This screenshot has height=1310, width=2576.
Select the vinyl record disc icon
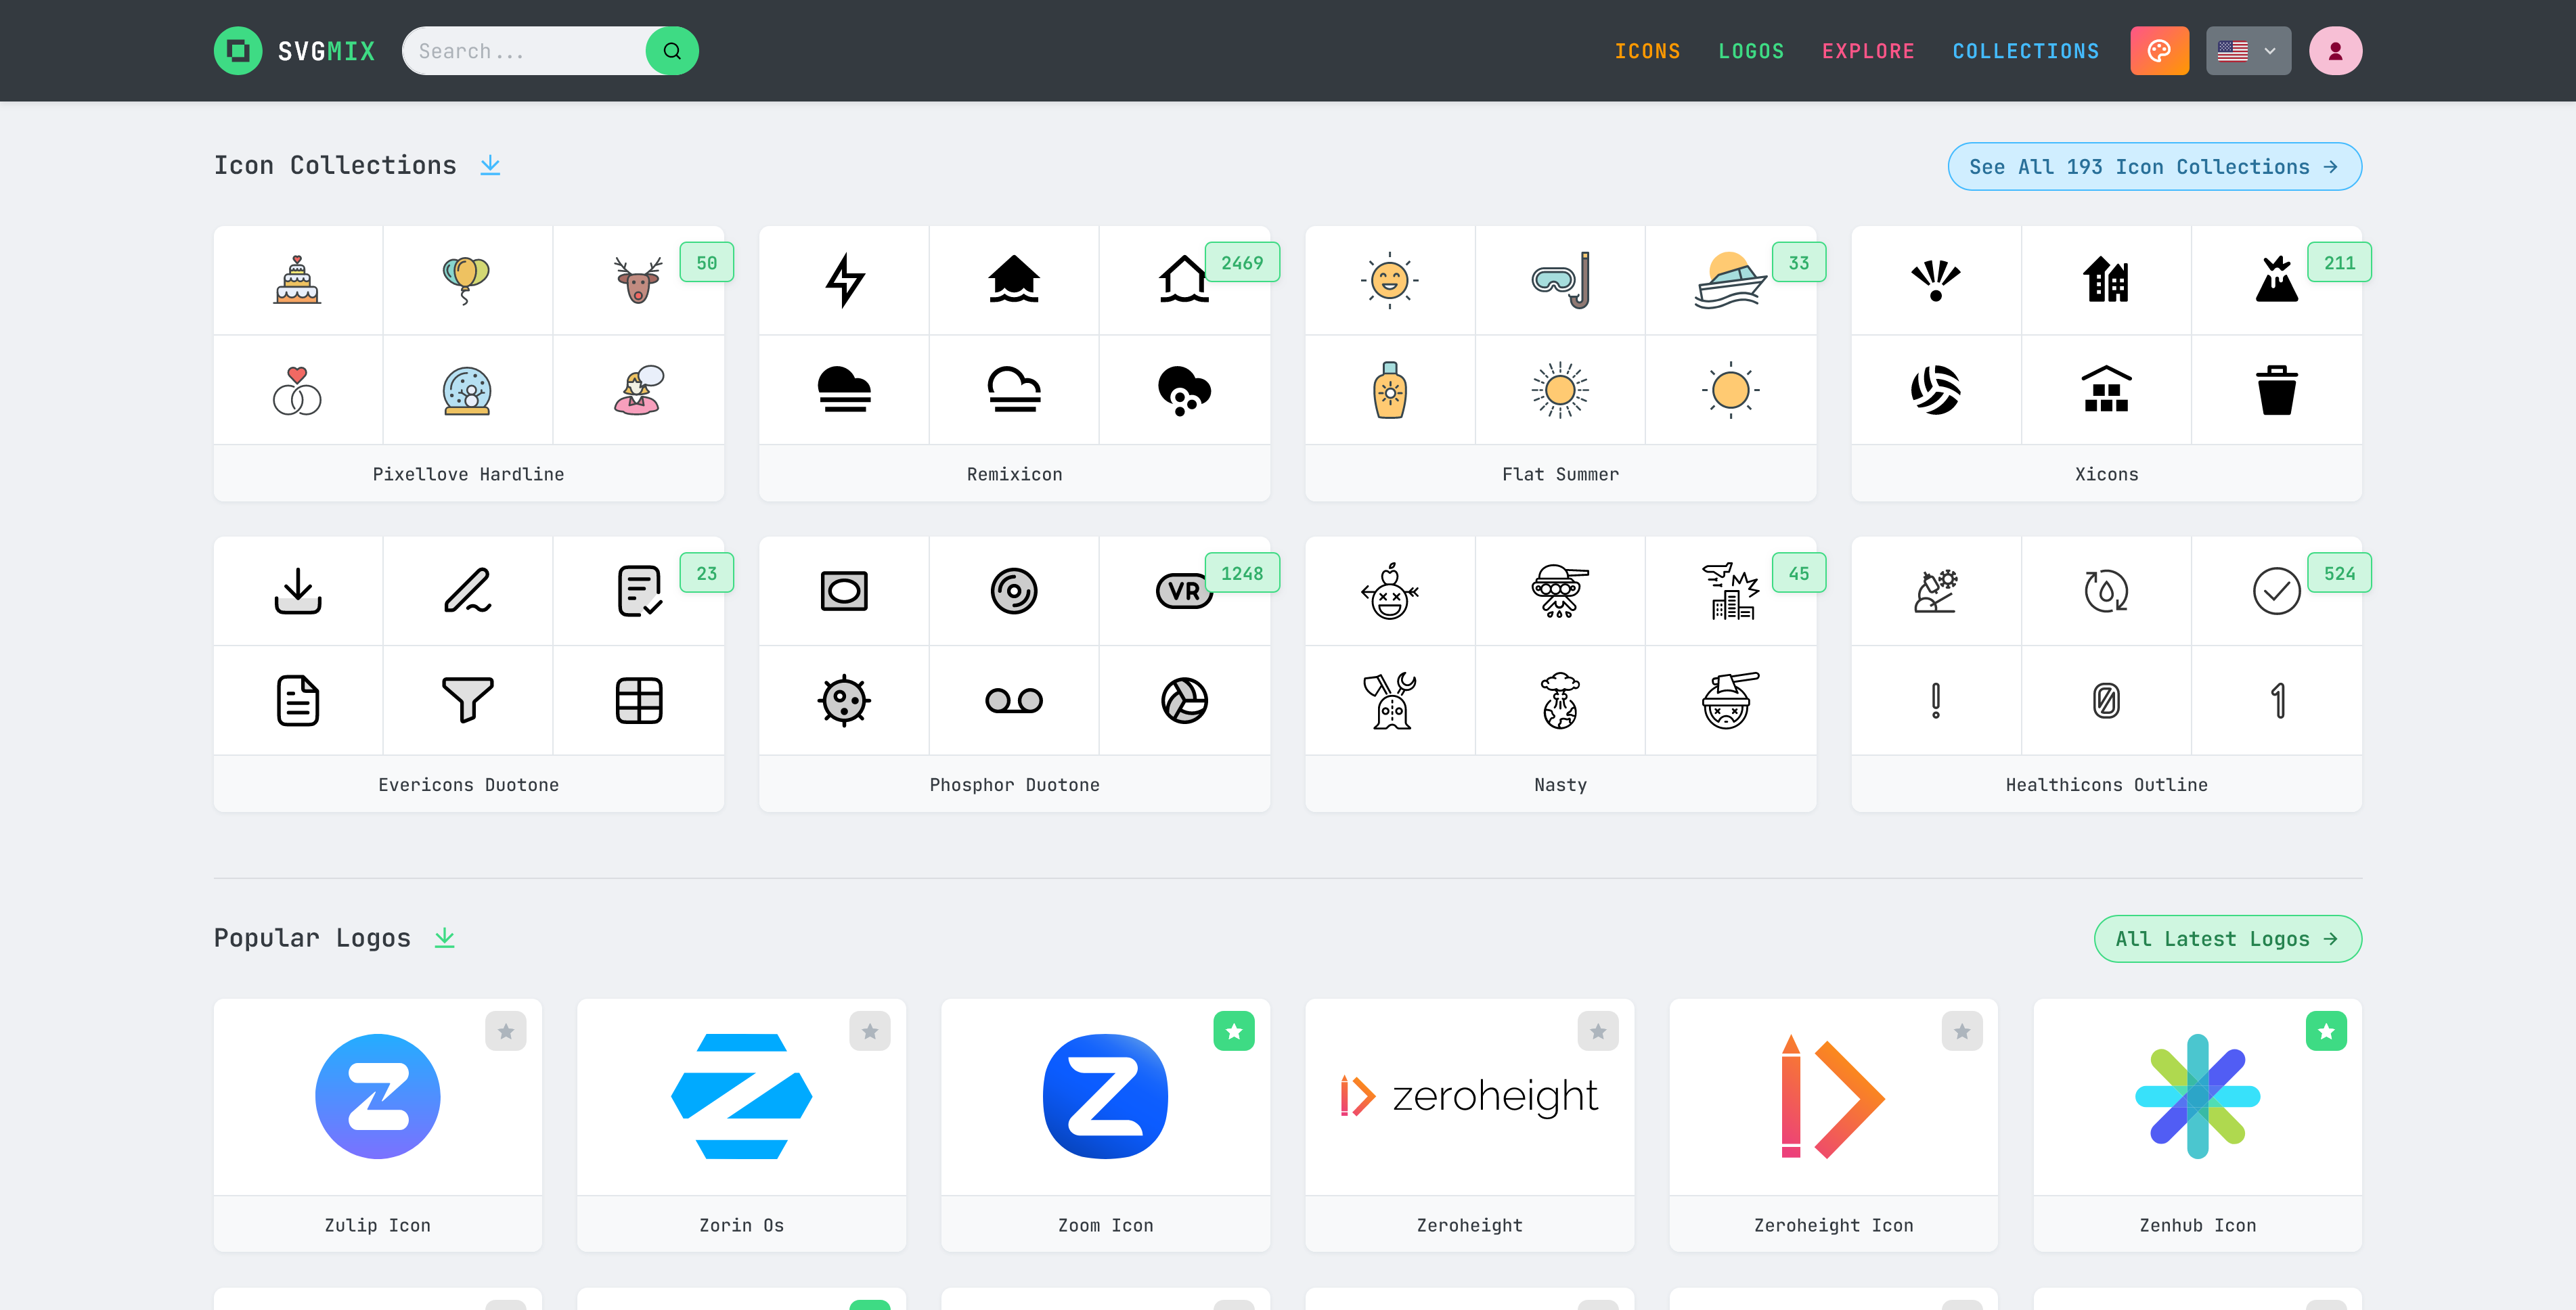pos(1014,591)
